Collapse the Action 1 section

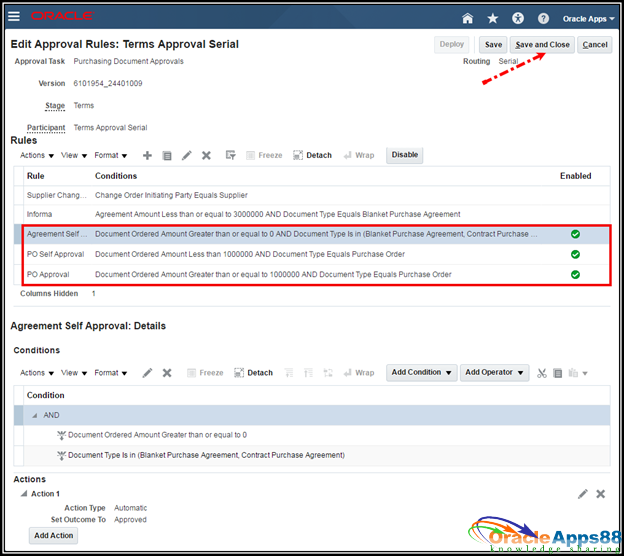(x=24, y=494)
